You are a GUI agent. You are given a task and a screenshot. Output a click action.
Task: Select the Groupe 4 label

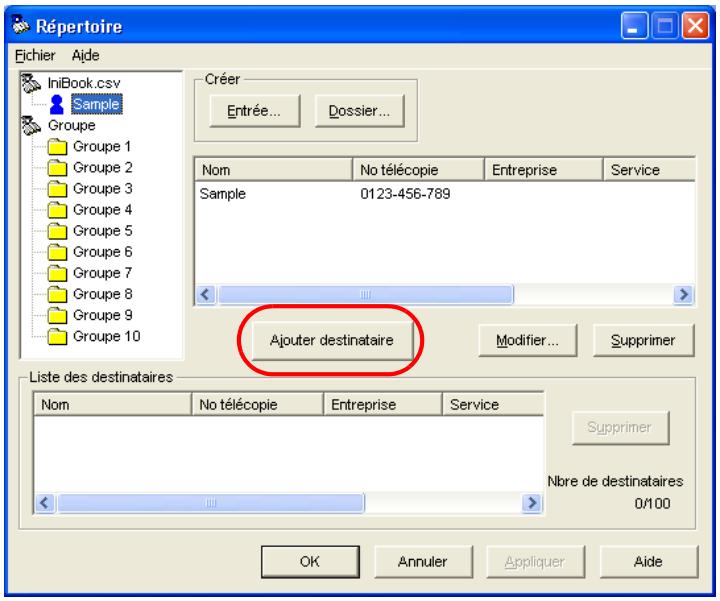(102, 210)
